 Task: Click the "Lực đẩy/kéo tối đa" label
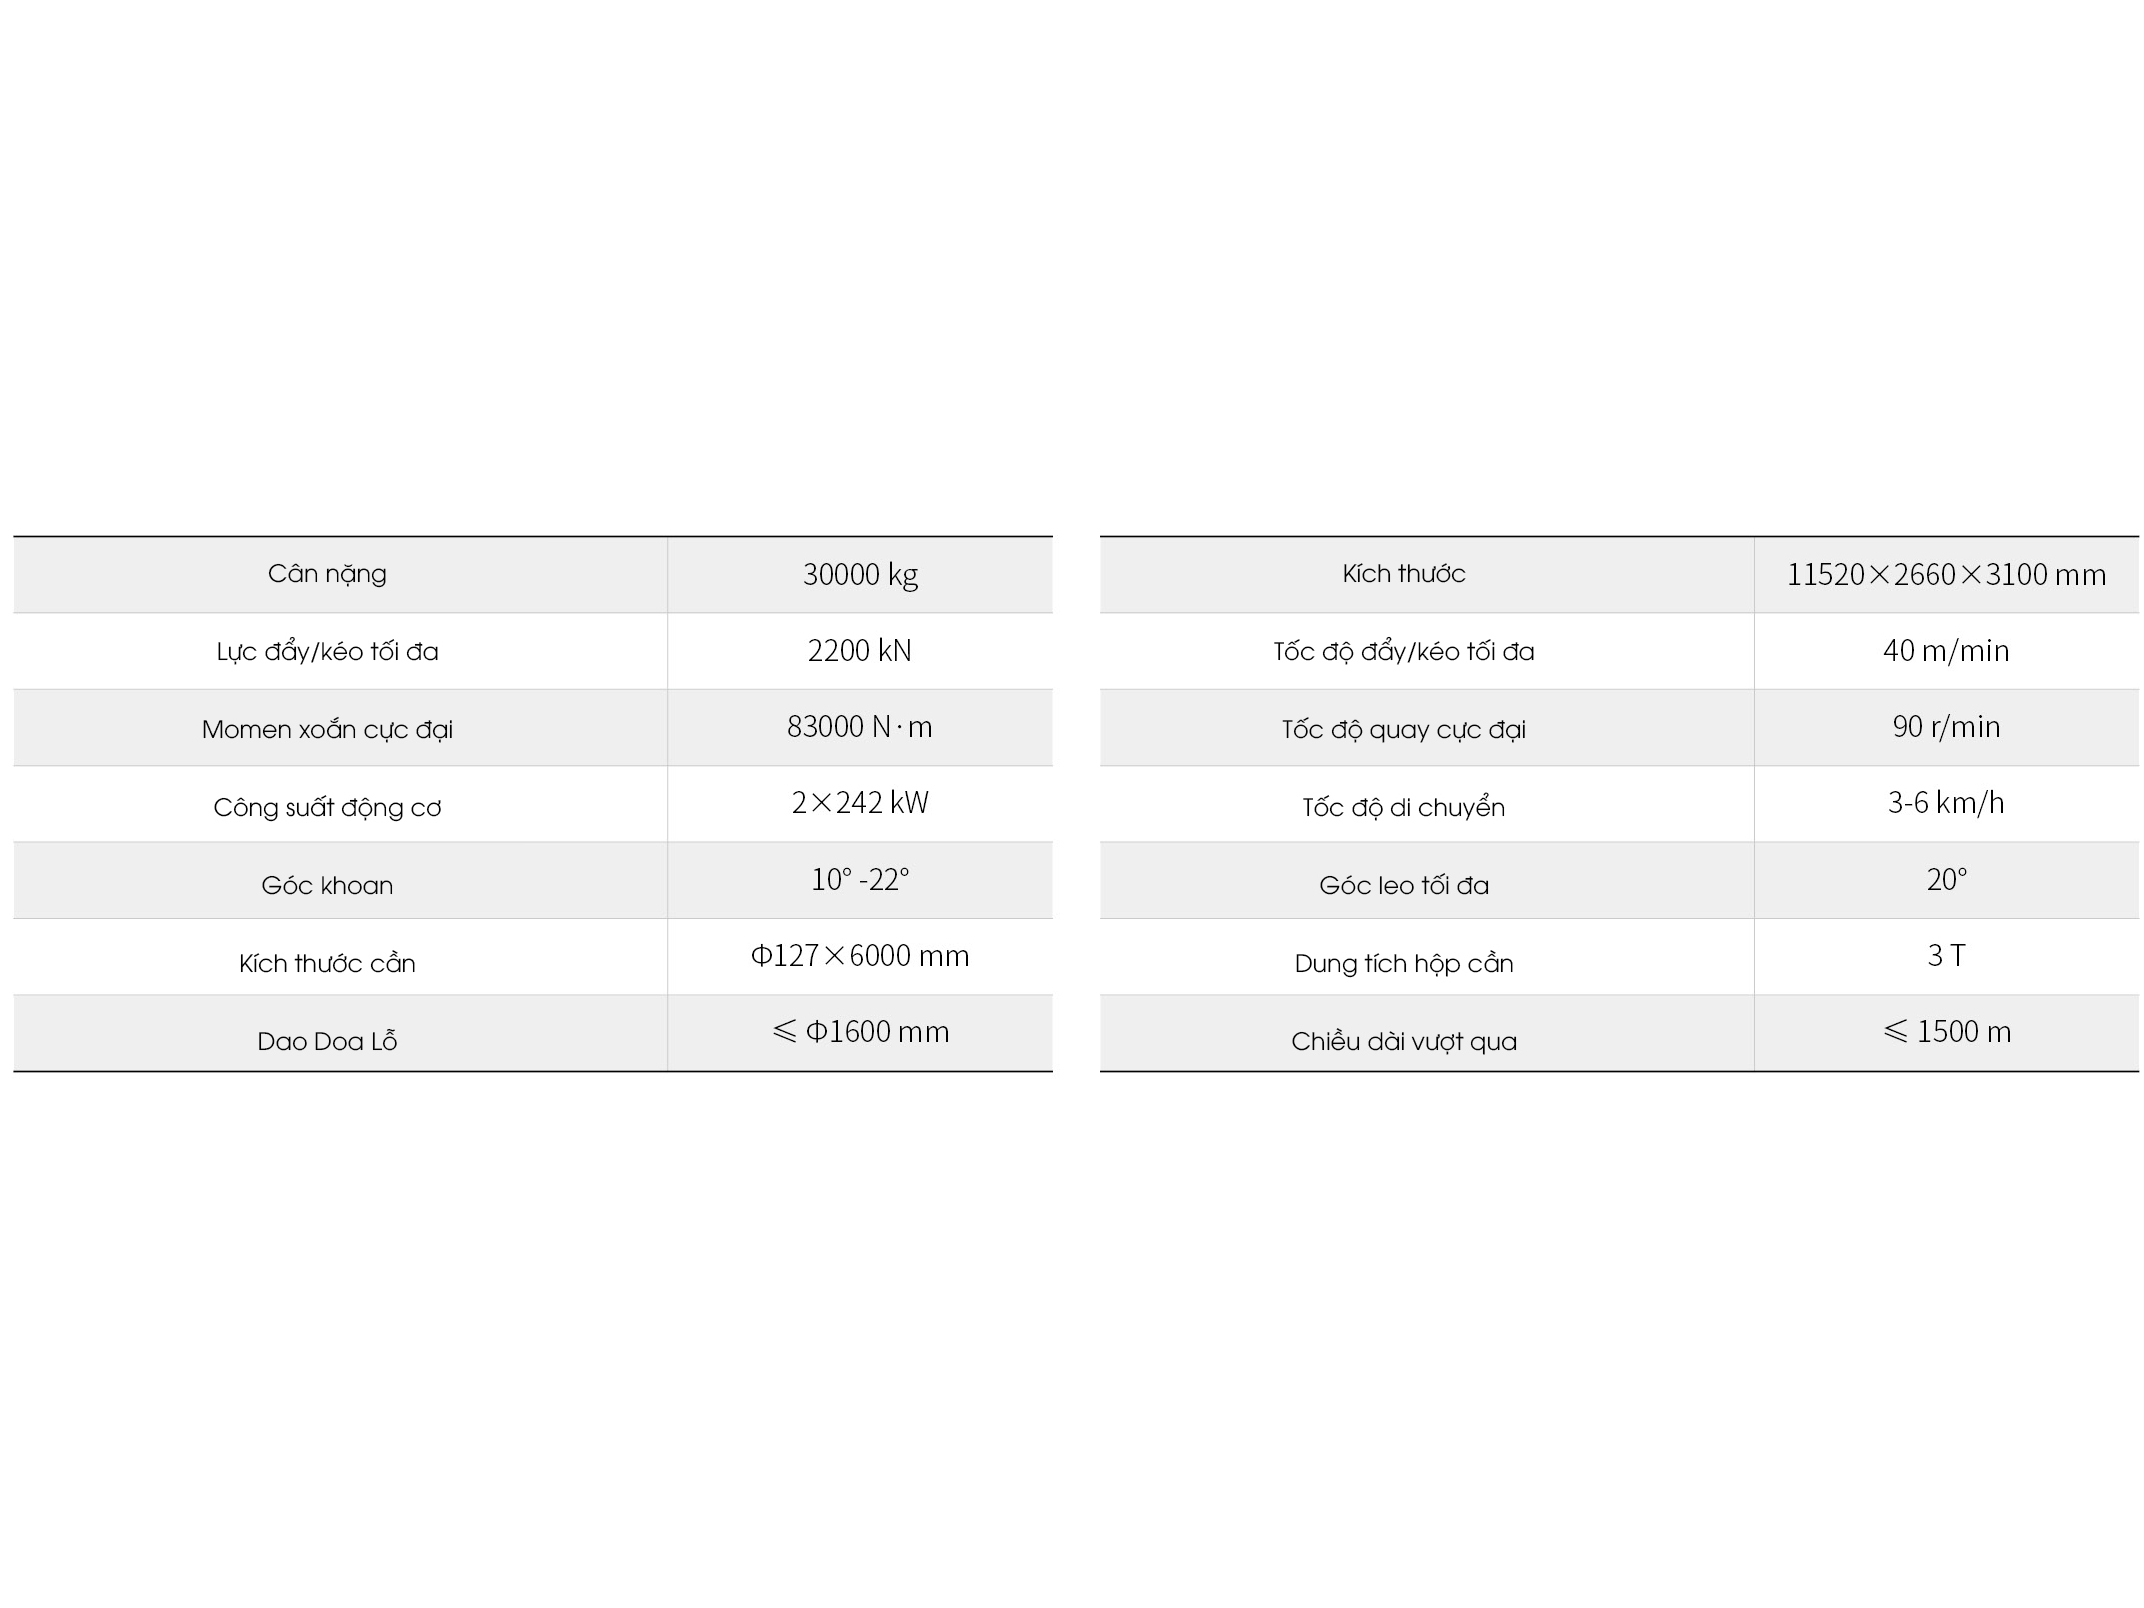(327, 652)
